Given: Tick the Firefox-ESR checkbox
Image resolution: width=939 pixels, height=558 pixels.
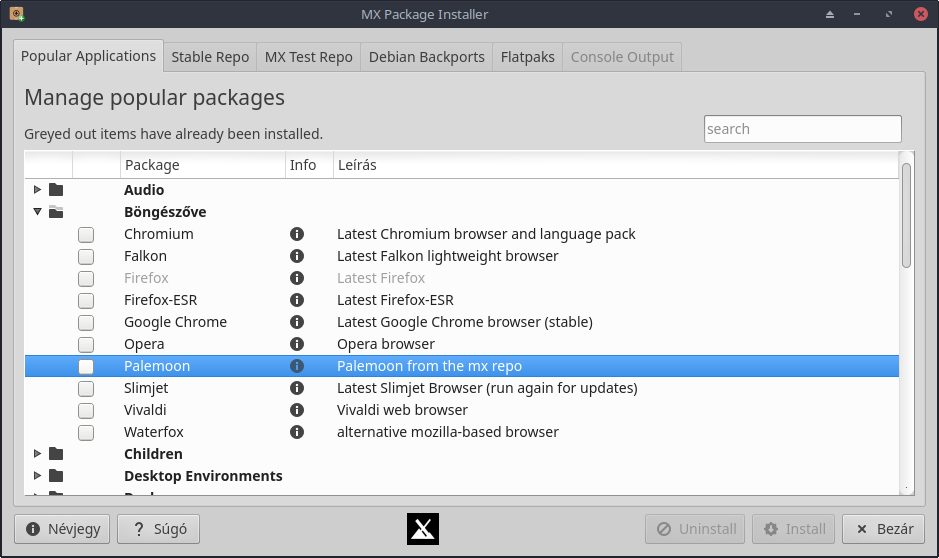Looking at the screenshot, I should pos(86,301).
